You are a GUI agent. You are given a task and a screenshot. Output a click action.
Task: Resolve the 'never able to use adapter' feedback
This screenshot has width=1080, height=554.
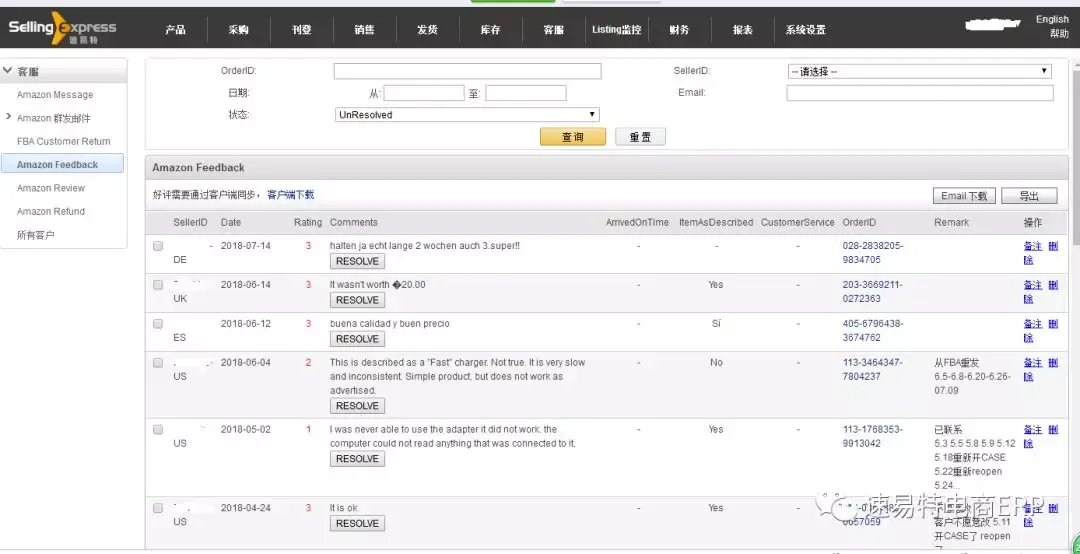pos(357,459)
